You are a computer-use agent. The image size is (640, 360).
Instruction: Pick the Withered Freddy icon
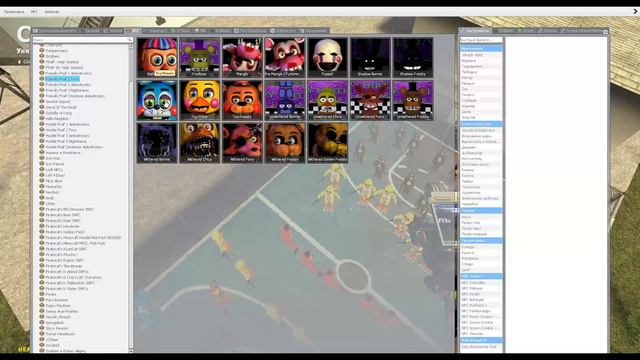click(285, 143)
